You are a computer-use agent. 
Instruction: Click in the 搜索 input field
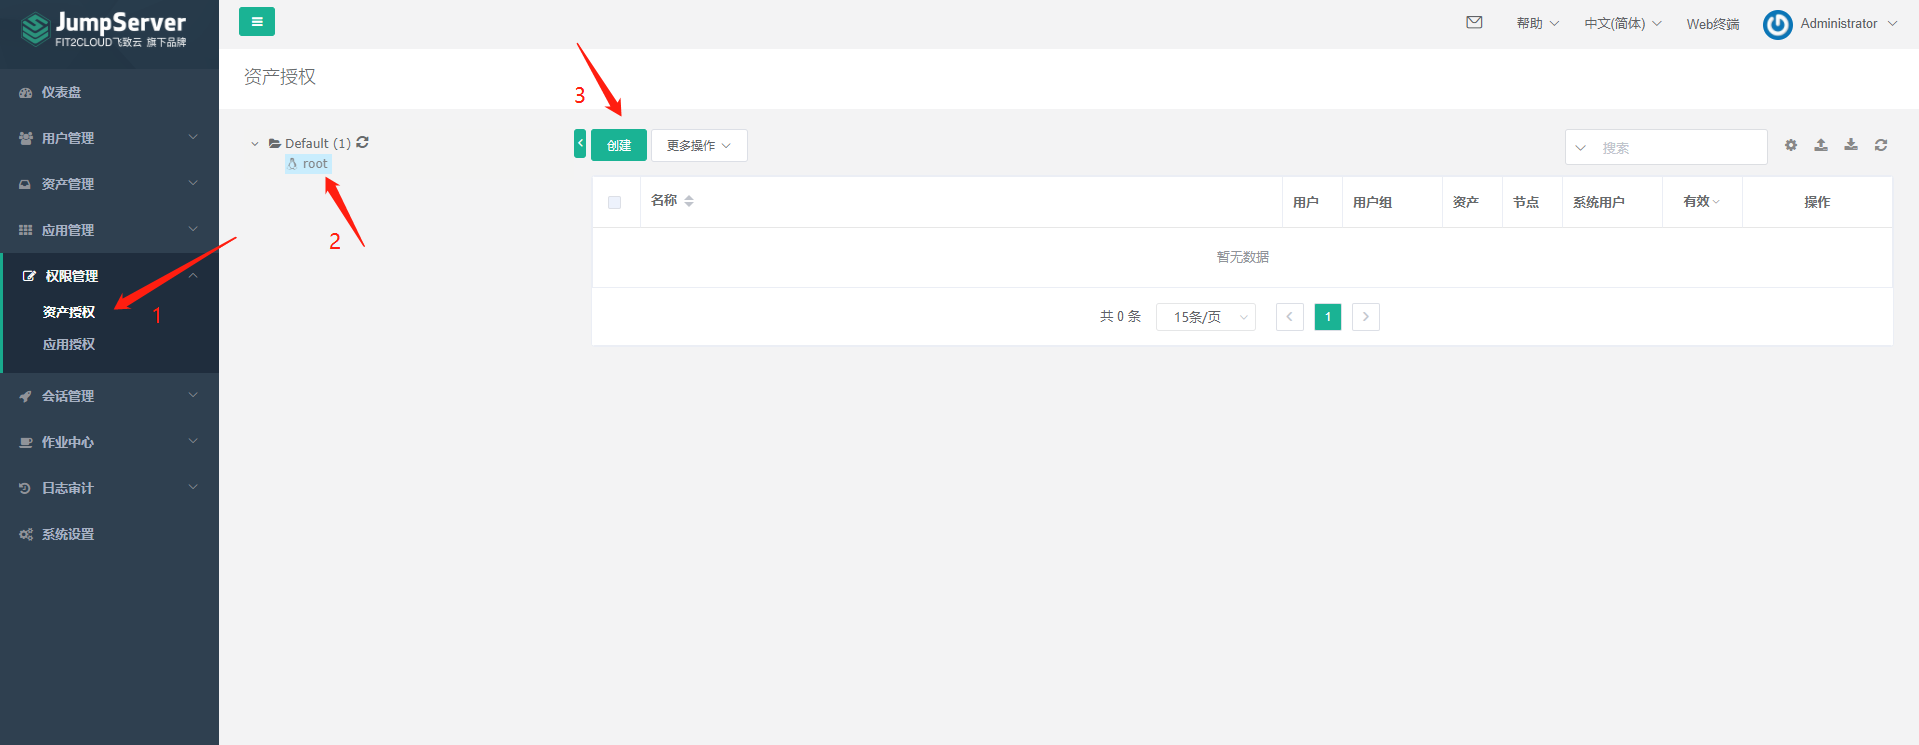[1680, 147]
